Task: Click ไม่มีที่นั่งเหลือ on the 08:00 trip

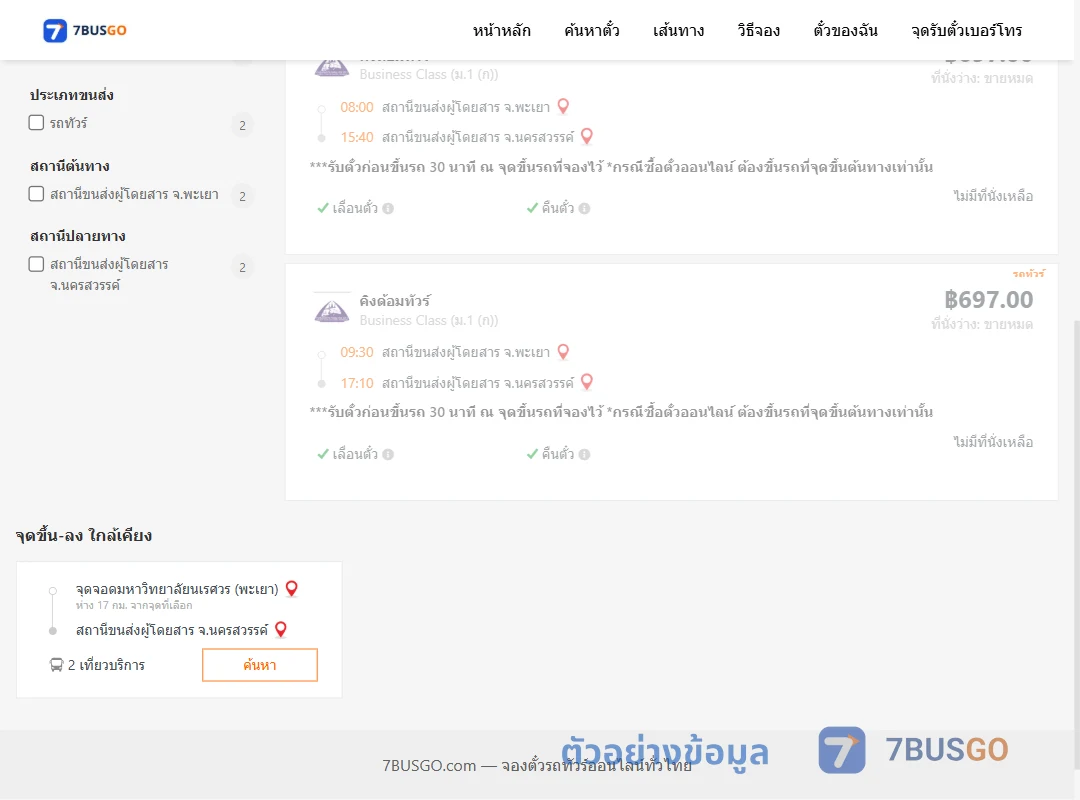Action: (993, 196)
